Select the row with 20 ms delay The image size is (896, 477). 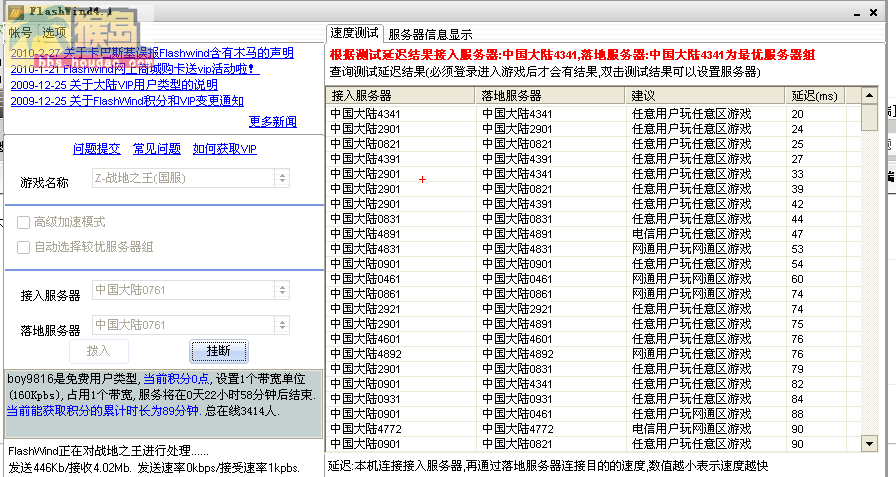pos(593,114)
